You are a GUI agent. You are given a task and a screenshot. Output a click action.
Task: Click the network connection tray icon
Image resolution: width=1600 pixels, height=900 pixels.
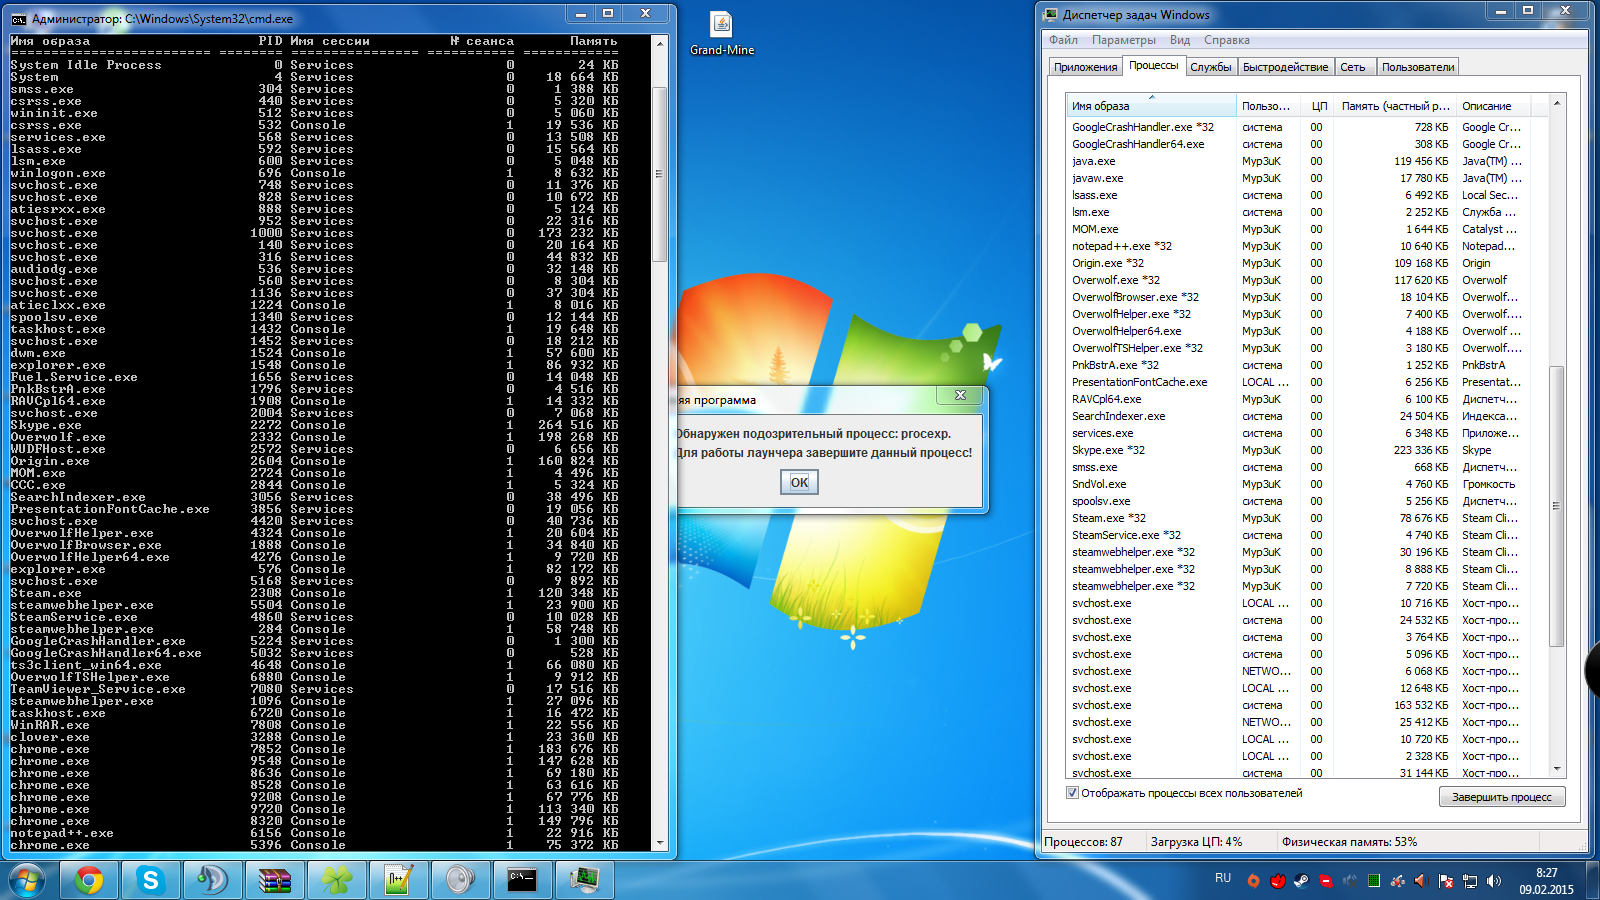pos(1470,881)
